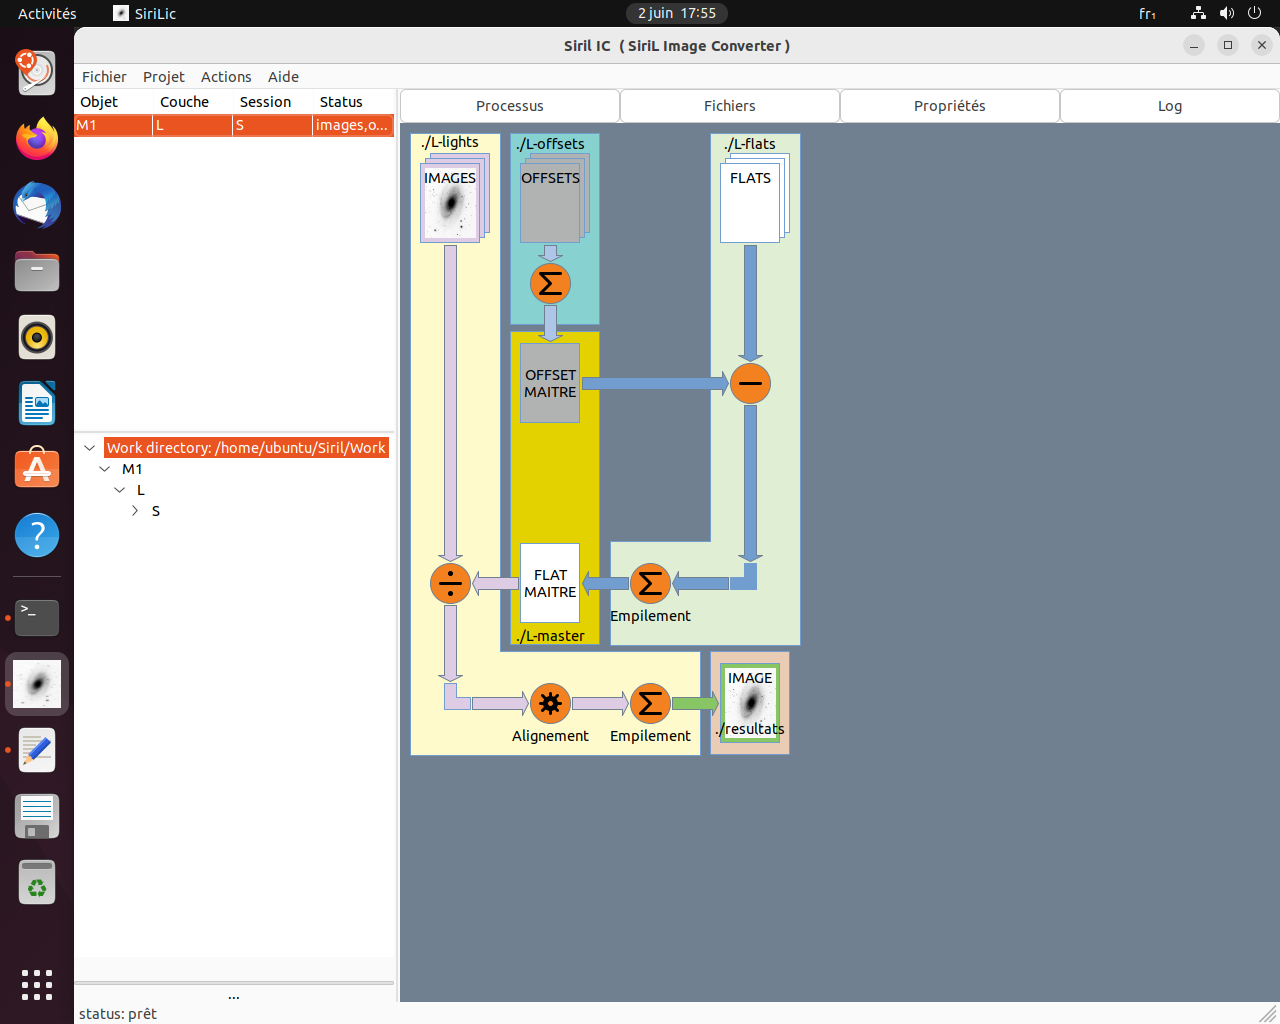The height and width of the screenshot is (1024, 1280).
Task: Click the minus subtraction icon under FLATS
Action: [750, 383]
